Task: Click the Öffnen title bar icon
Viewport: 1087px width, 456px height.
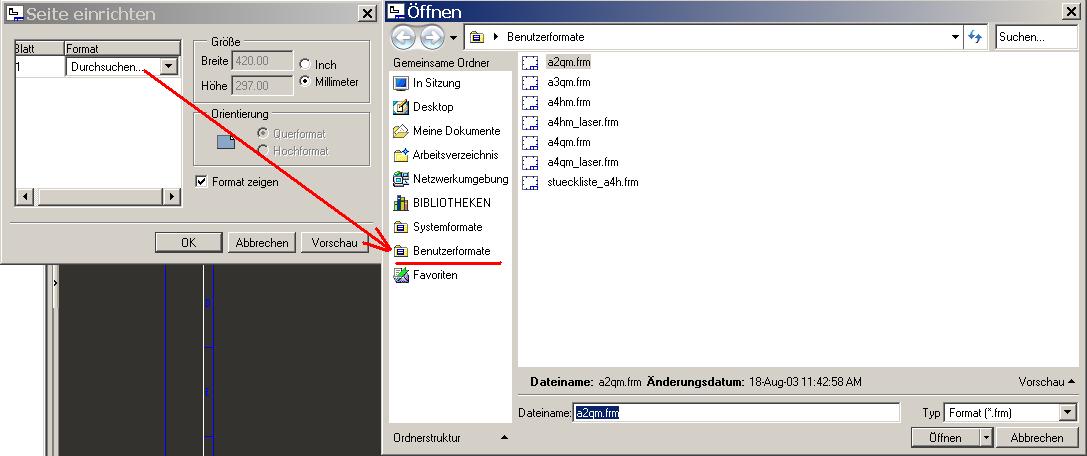Action: 396,12
